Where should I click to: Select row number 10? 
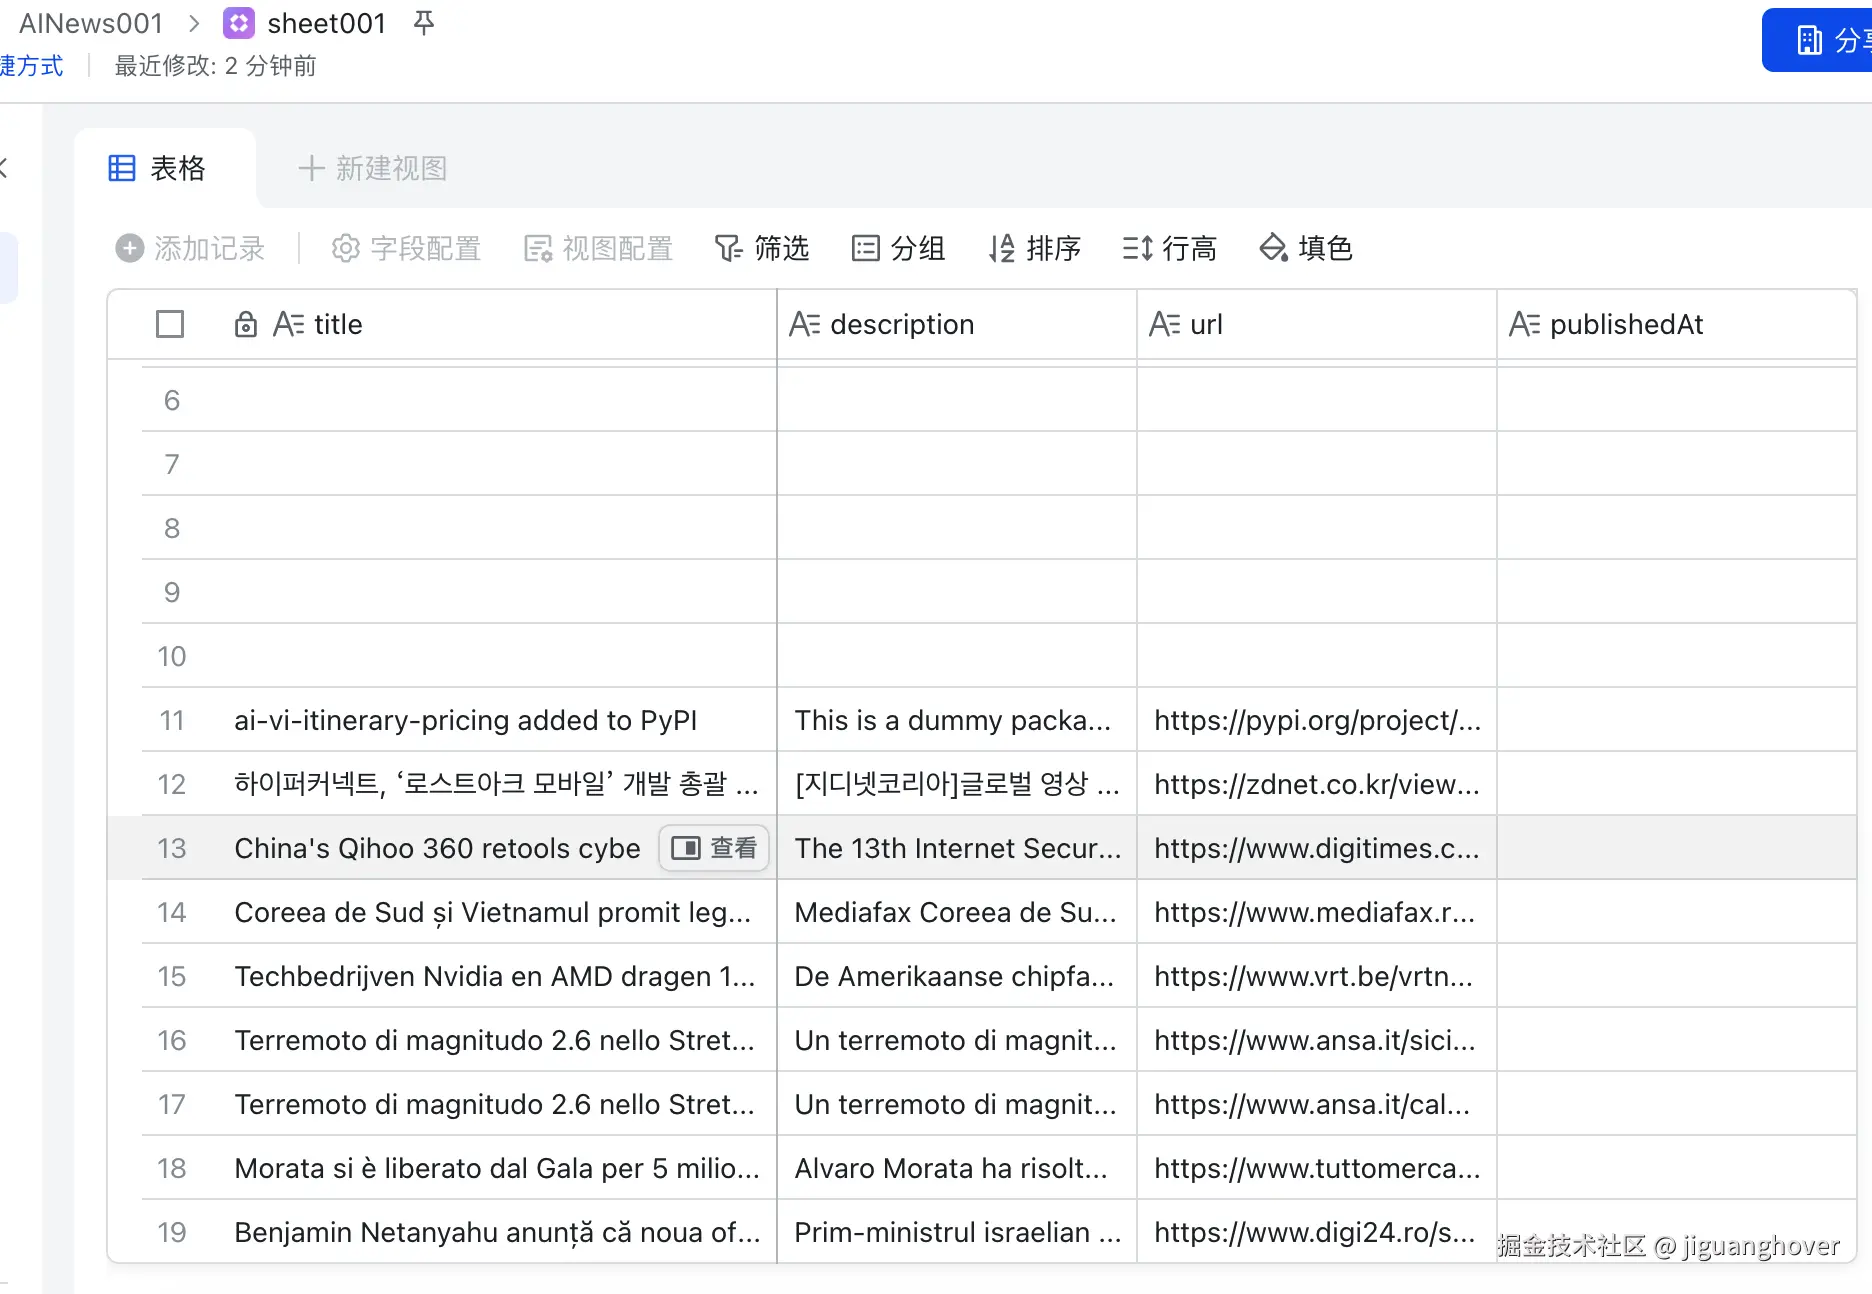tap(172, 656)
